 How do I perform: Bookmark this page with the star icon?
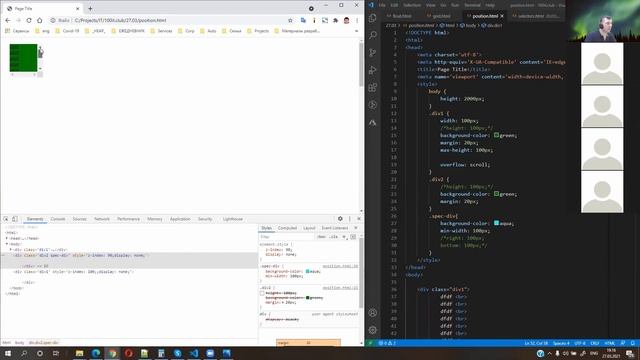point(290,20)
